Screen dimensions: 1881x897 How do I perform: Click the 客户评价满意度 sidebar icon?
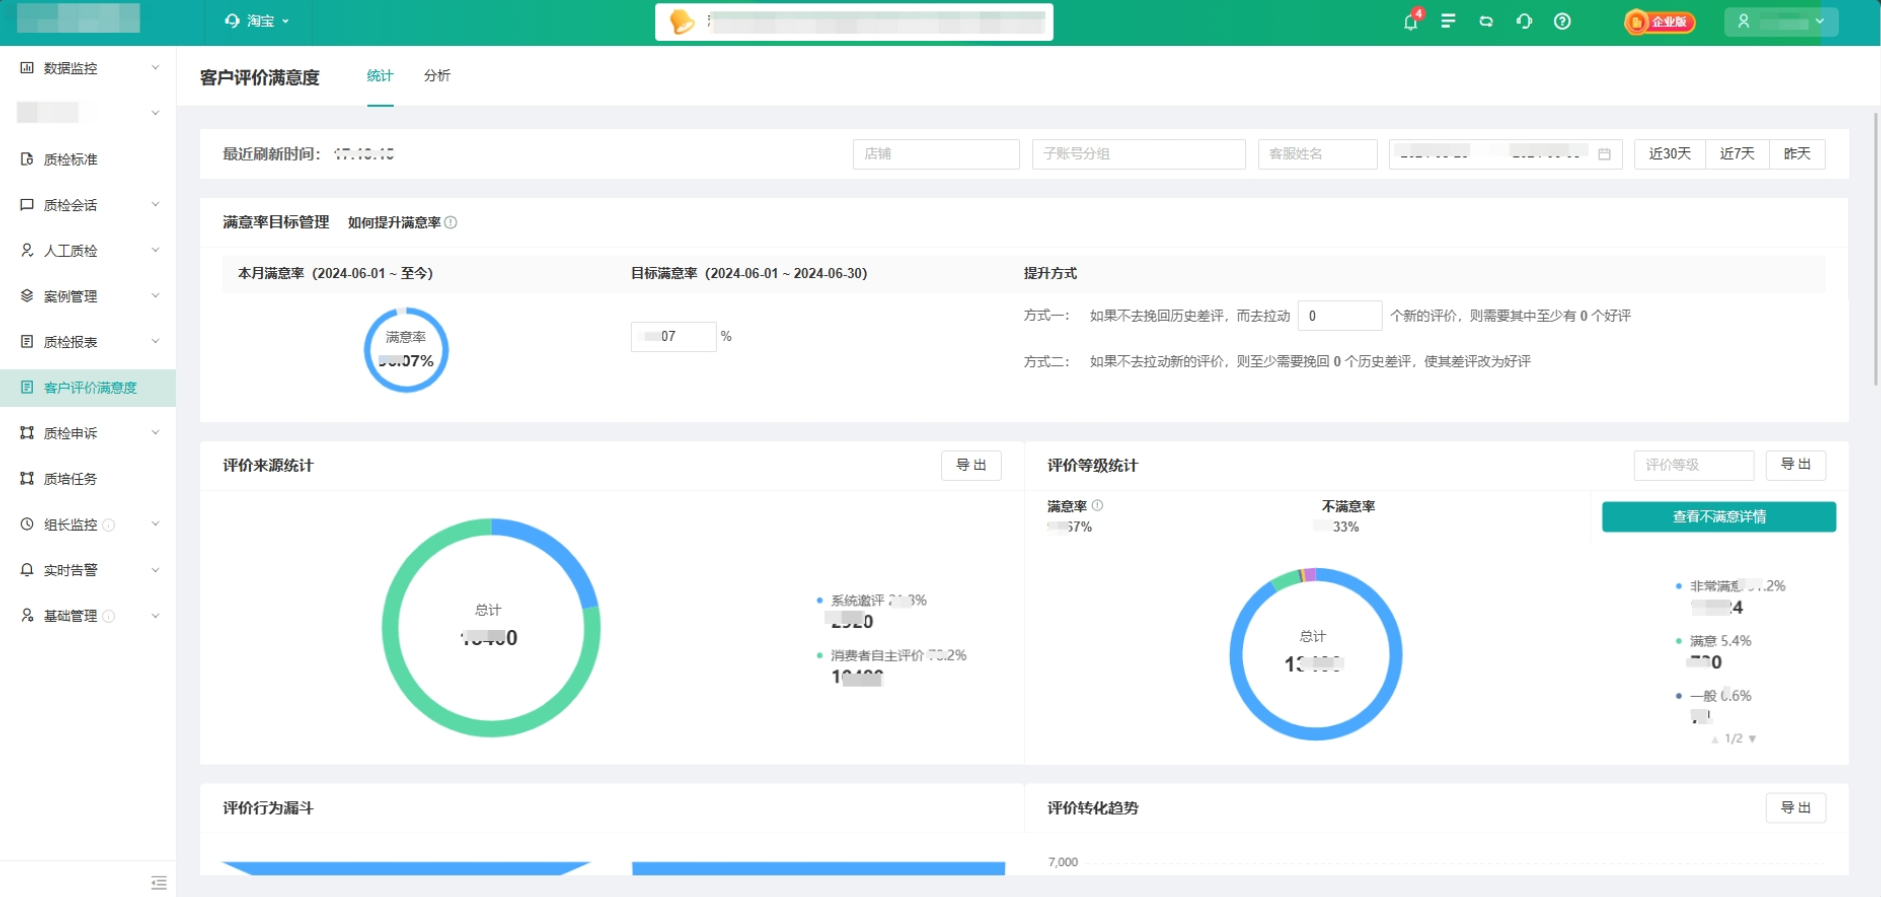point(27,387)
